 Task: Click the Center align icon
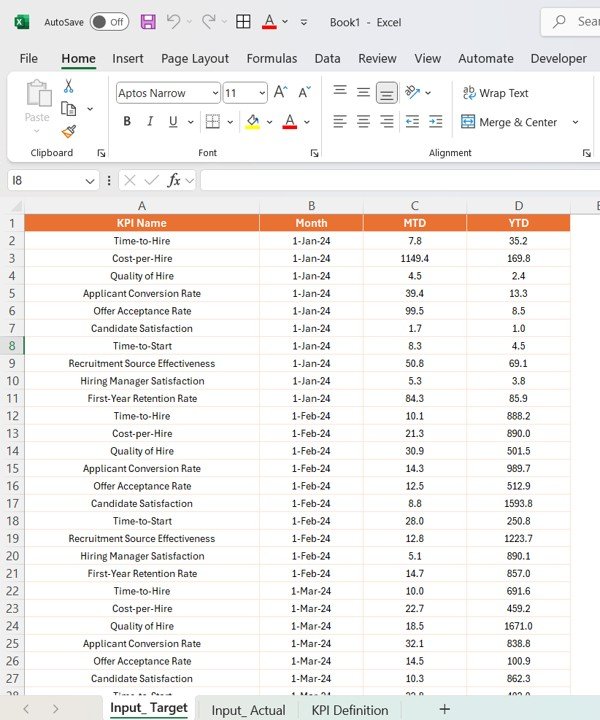[362, 122]
